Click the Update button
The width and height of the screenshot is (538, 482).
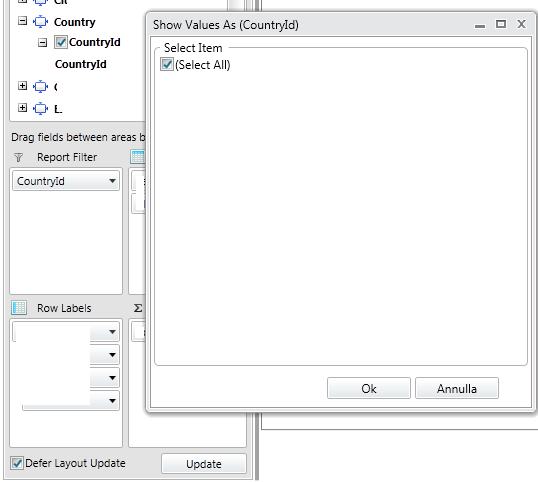point(204,464)
